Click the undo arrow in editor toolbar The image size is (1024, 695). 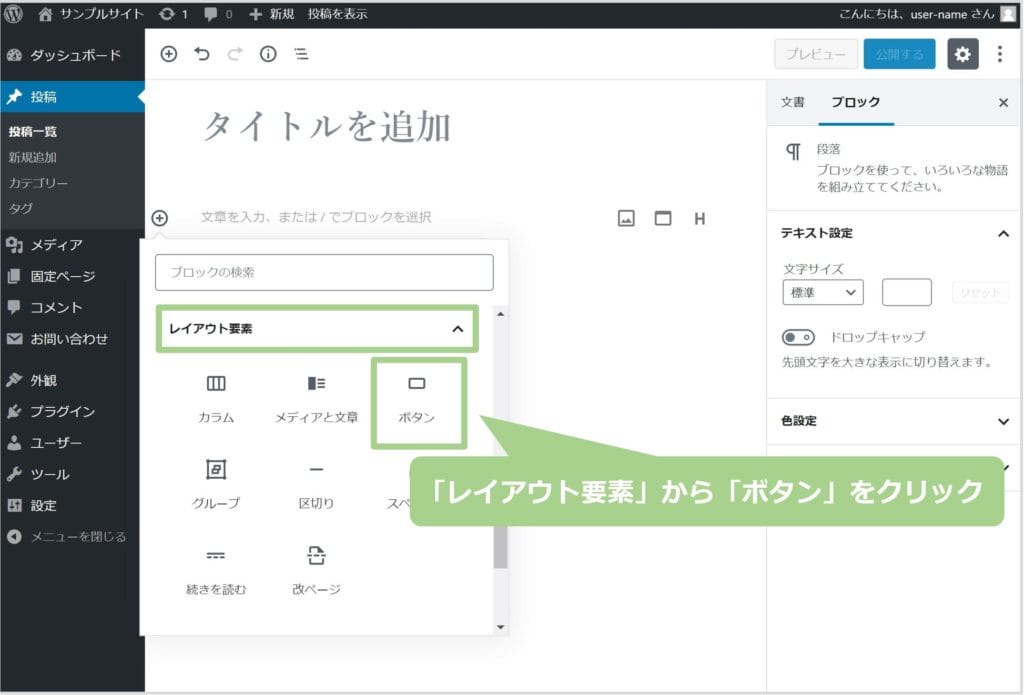click(202, 55)
